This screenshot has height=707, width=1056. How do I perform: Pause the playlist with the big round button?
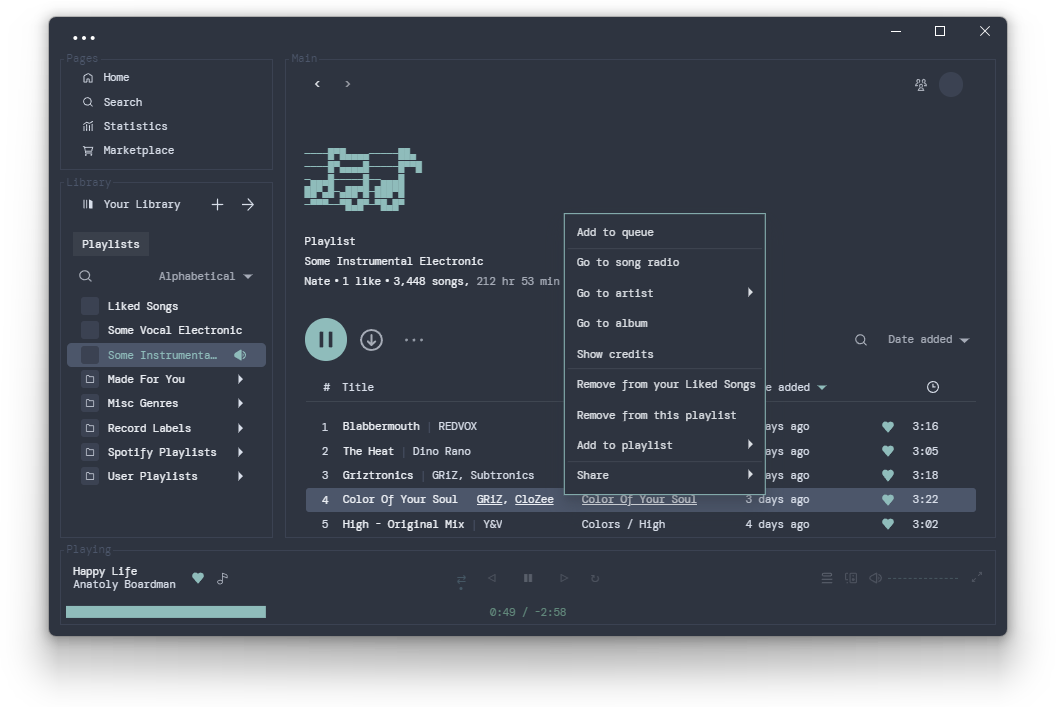pos(326,340)
